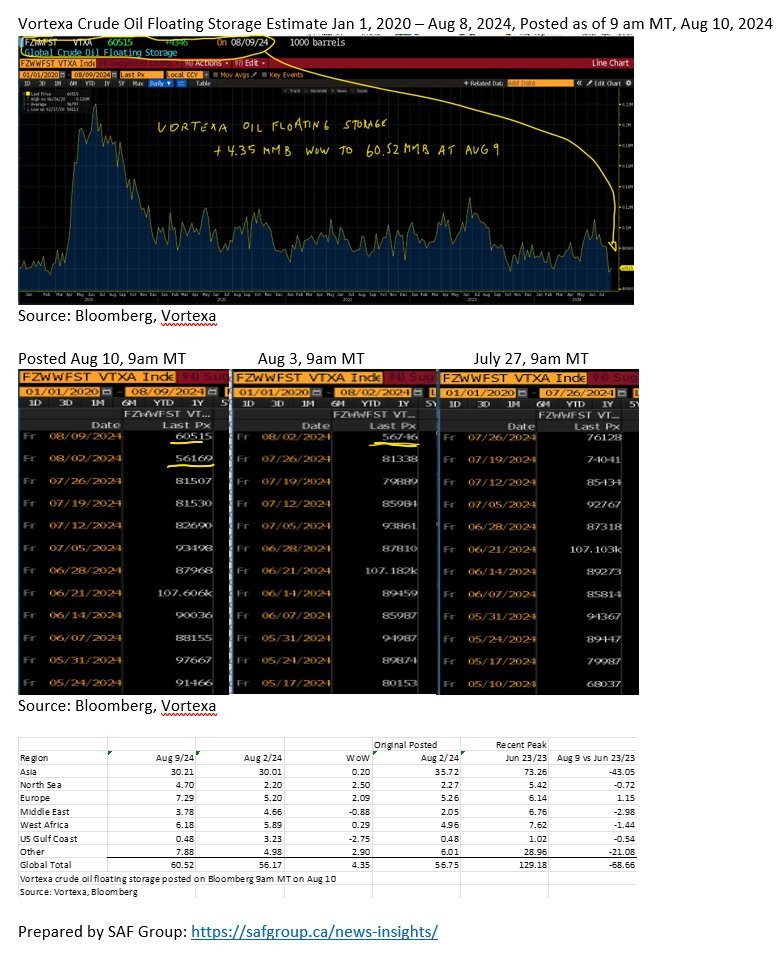Toggle the Key Events checkbox
The image size is (783, 966).
coord(264,75)
